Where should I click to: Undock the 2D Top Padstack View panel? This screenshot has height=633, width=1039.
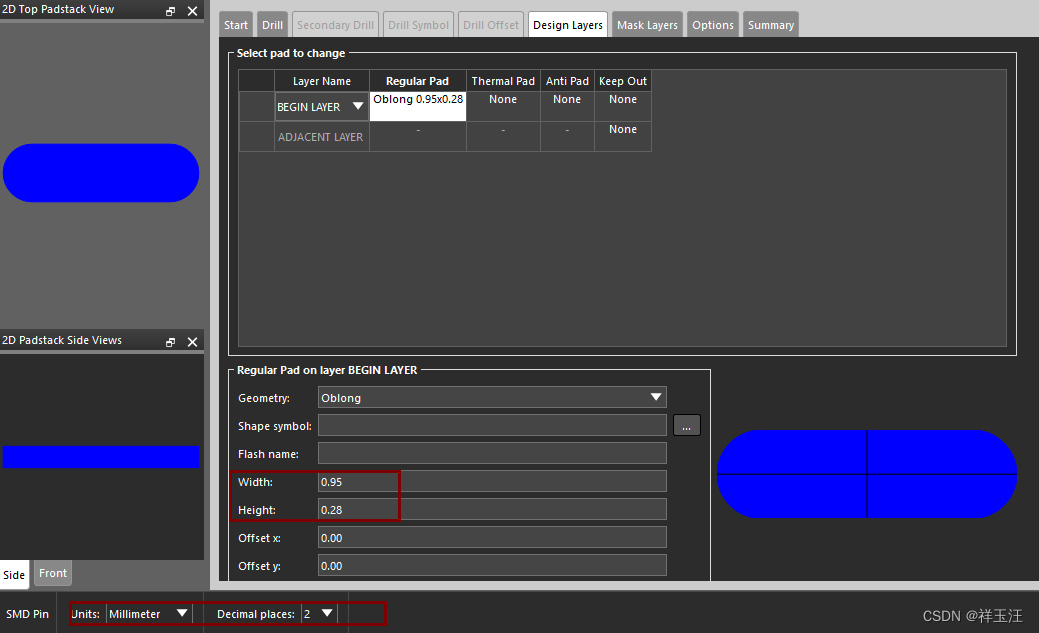coord(170,11)
